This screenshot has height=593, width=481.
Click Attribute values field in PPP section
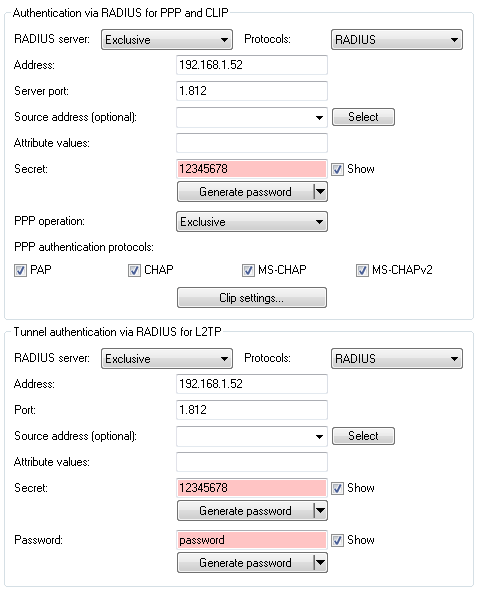(x=252, y=143)
